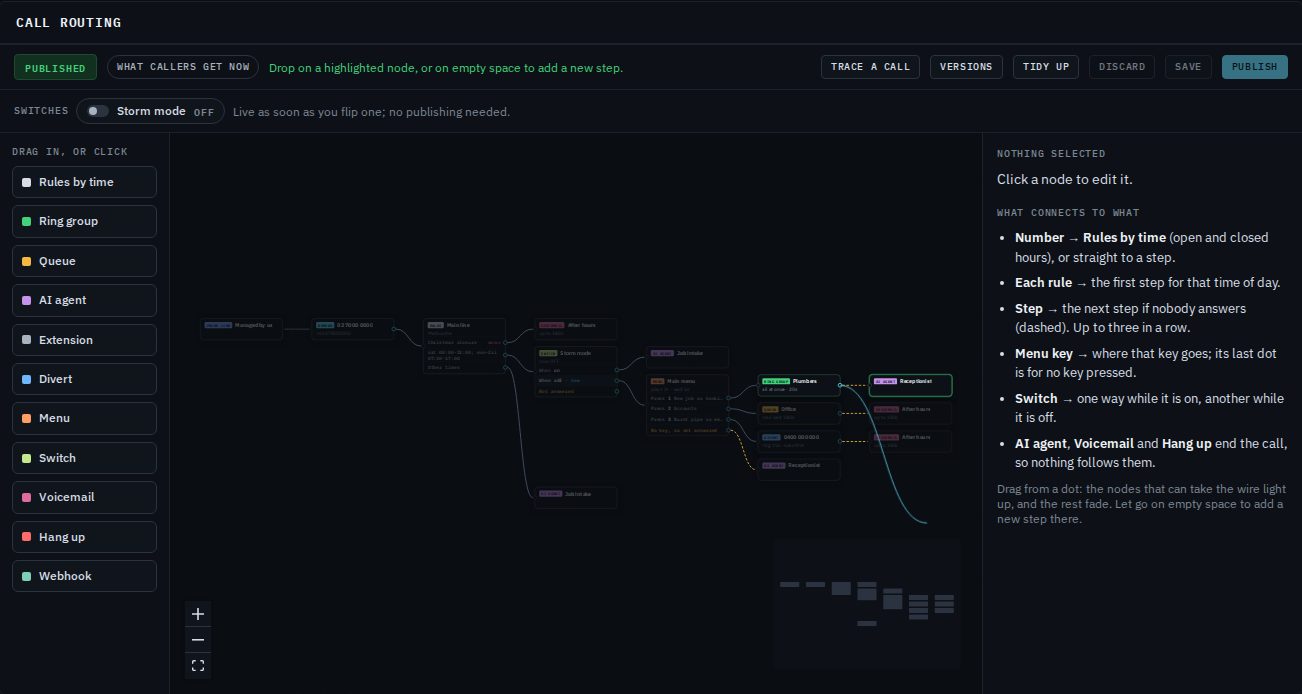Select the Managed by us node

[x=242, y=329]
